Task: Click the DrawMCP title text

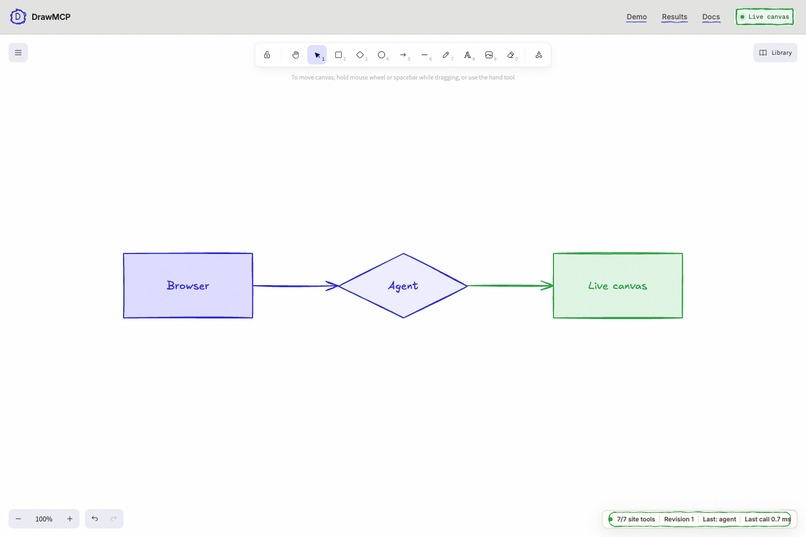Action: click(x=51, y=17)
